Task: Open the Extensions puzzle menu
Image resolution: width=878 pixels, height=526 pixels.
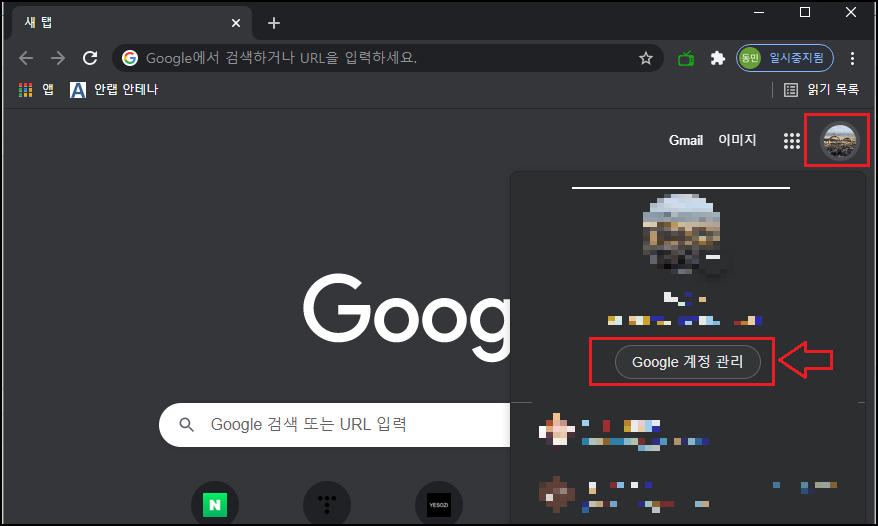Action: pos(717,58)
